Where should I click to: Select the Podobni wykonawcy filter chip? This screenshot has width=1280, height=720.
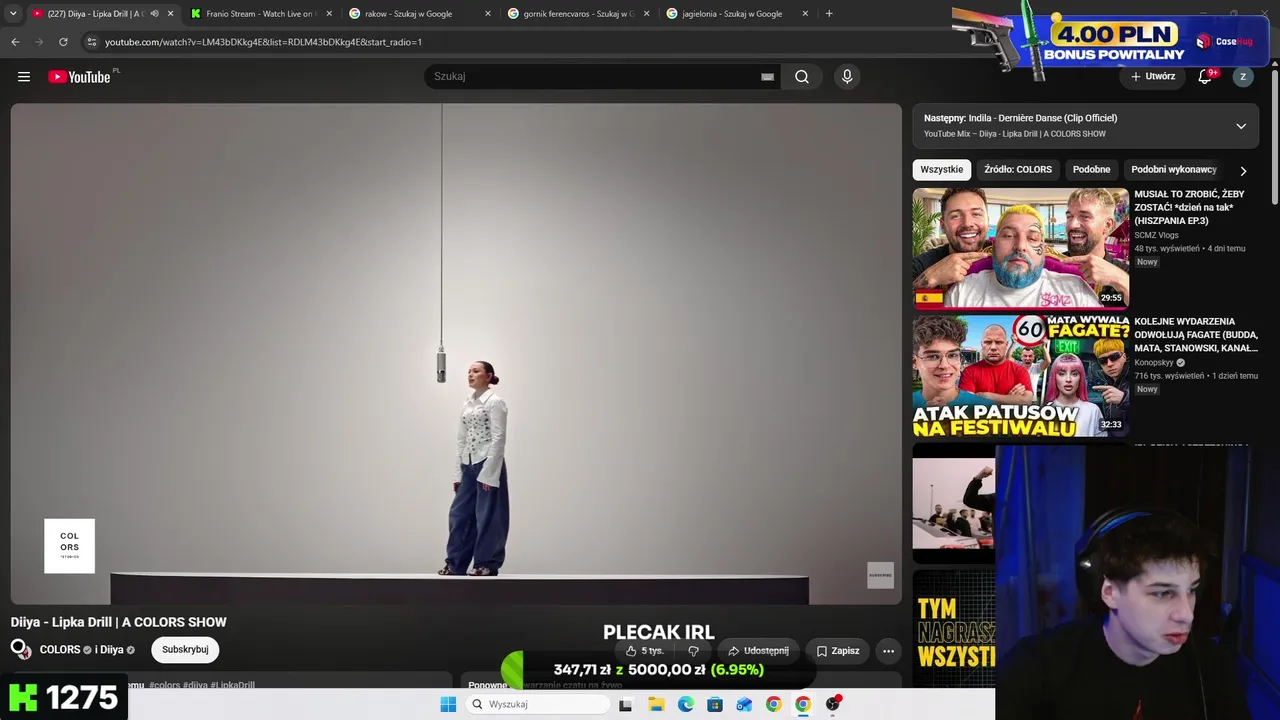[1173, 170]
